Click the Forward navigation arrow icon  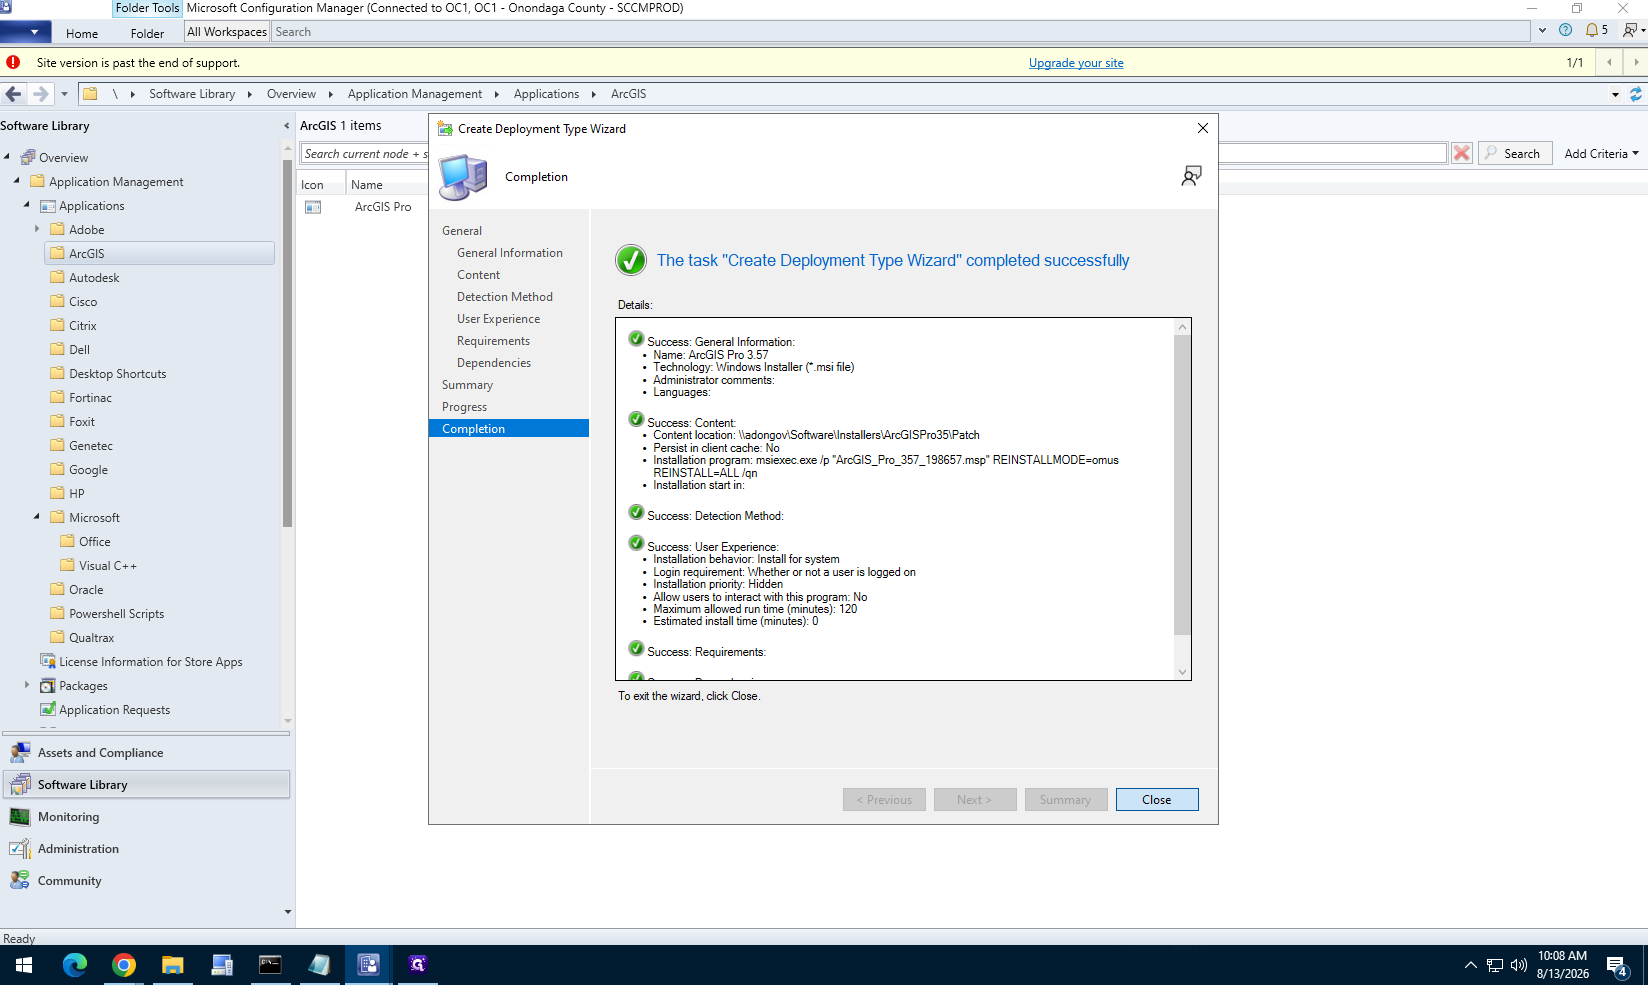pyautogui.click(x=40, y=94)
